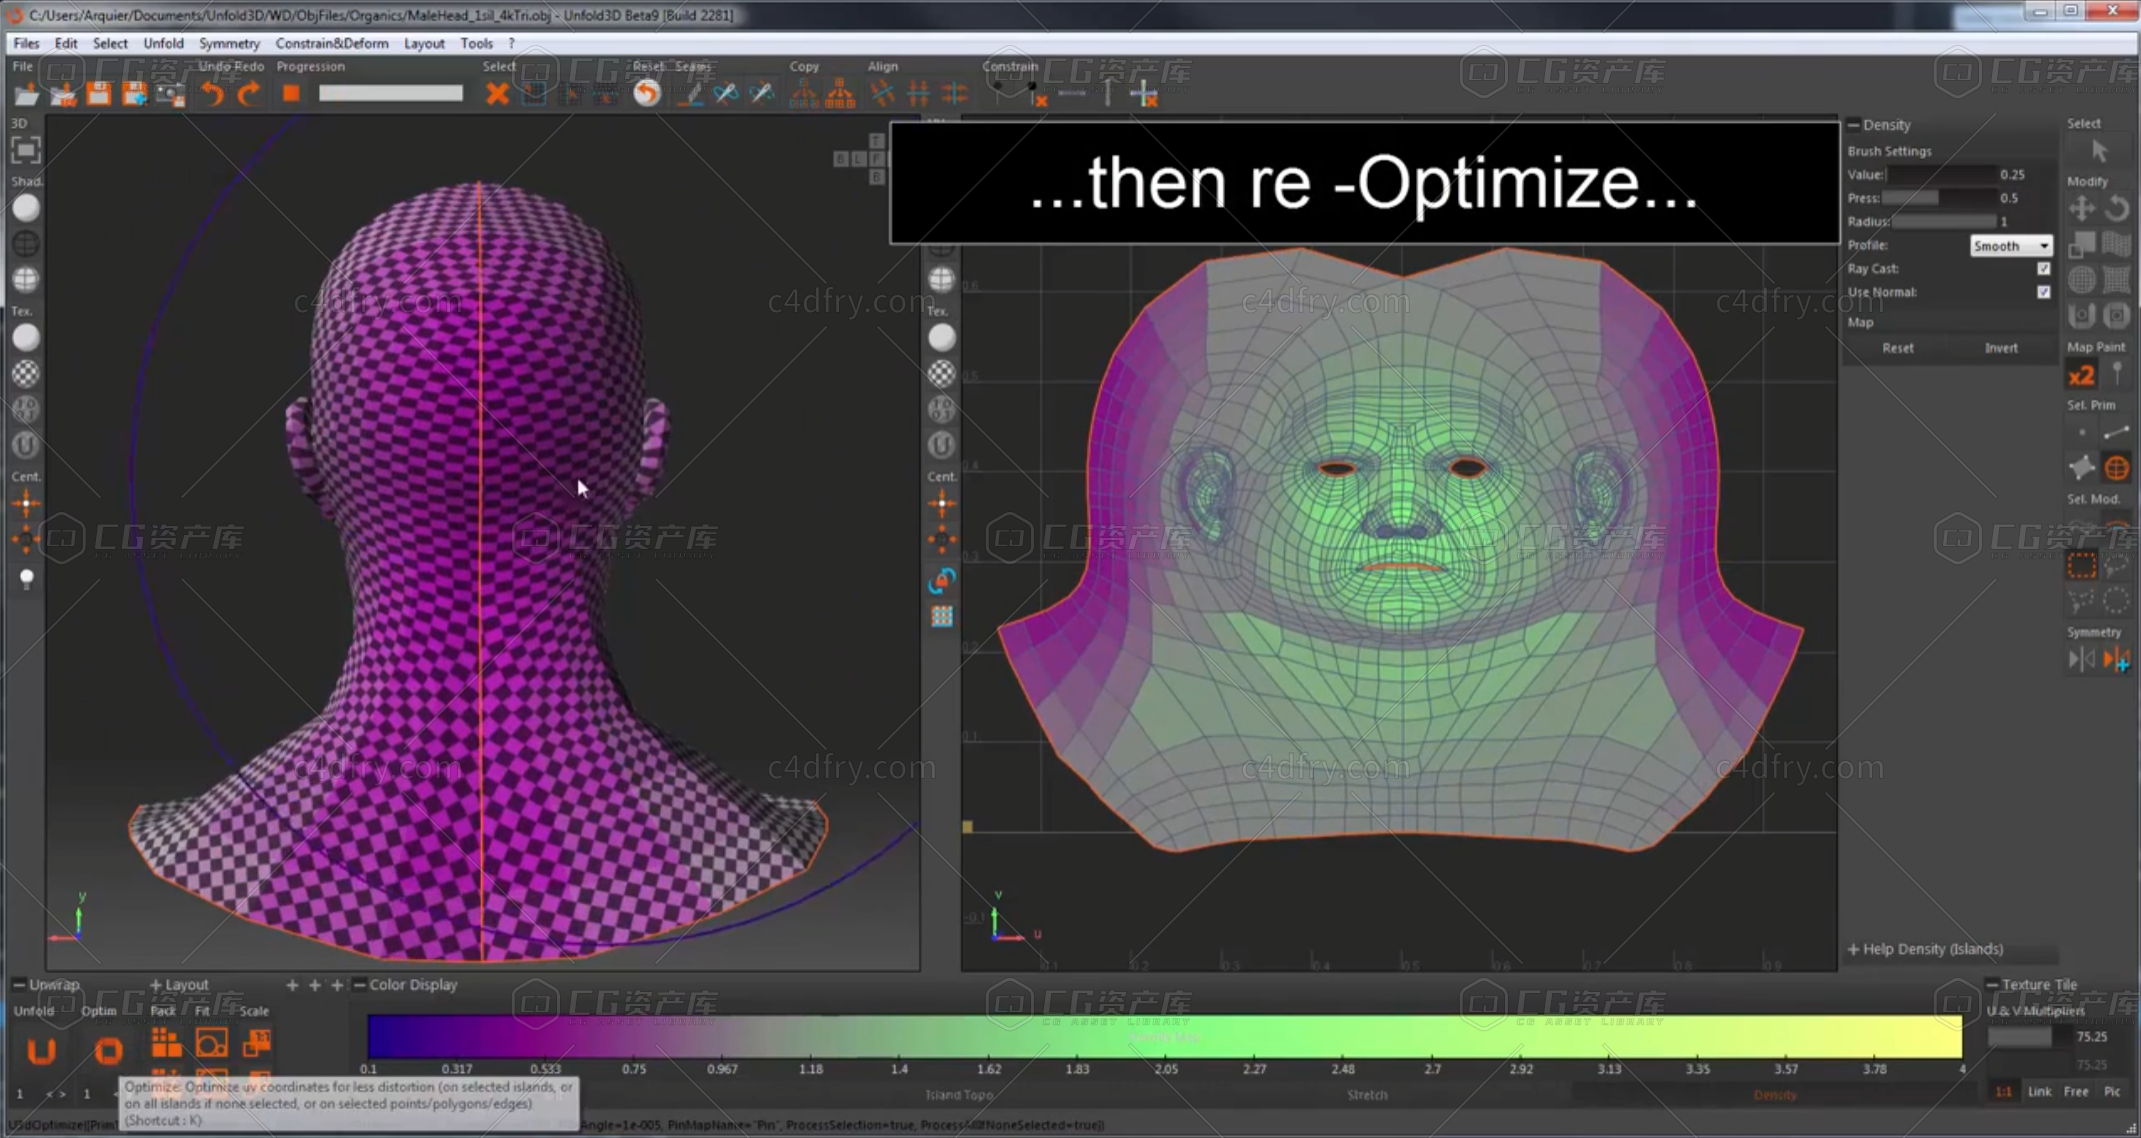Toggle the Use Normal checkbox
Screen dimensions: 2141x1138
tap(2043, 292)
